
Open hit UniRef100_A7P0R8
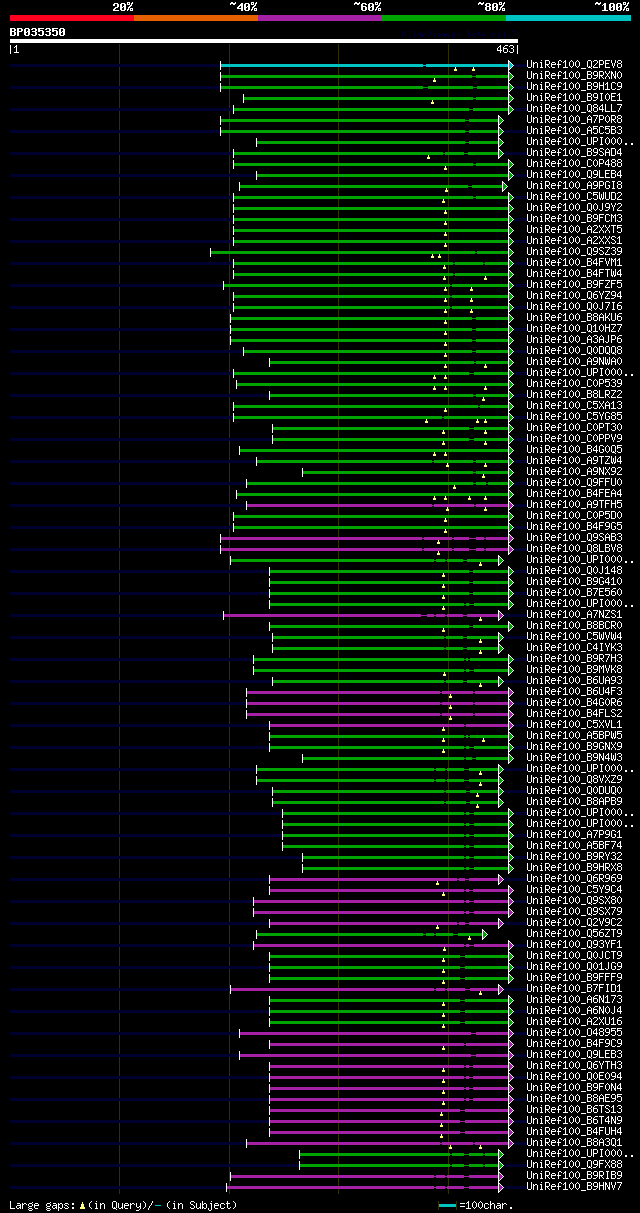tap(574, 120)
